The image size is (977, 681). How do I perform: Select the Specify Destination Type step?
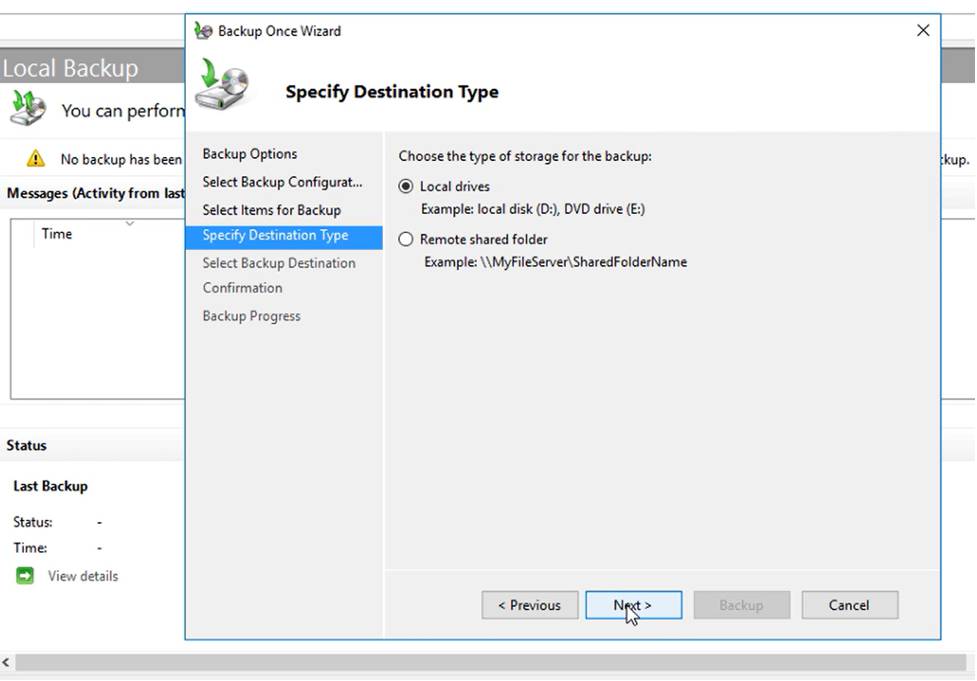point(275,236)
